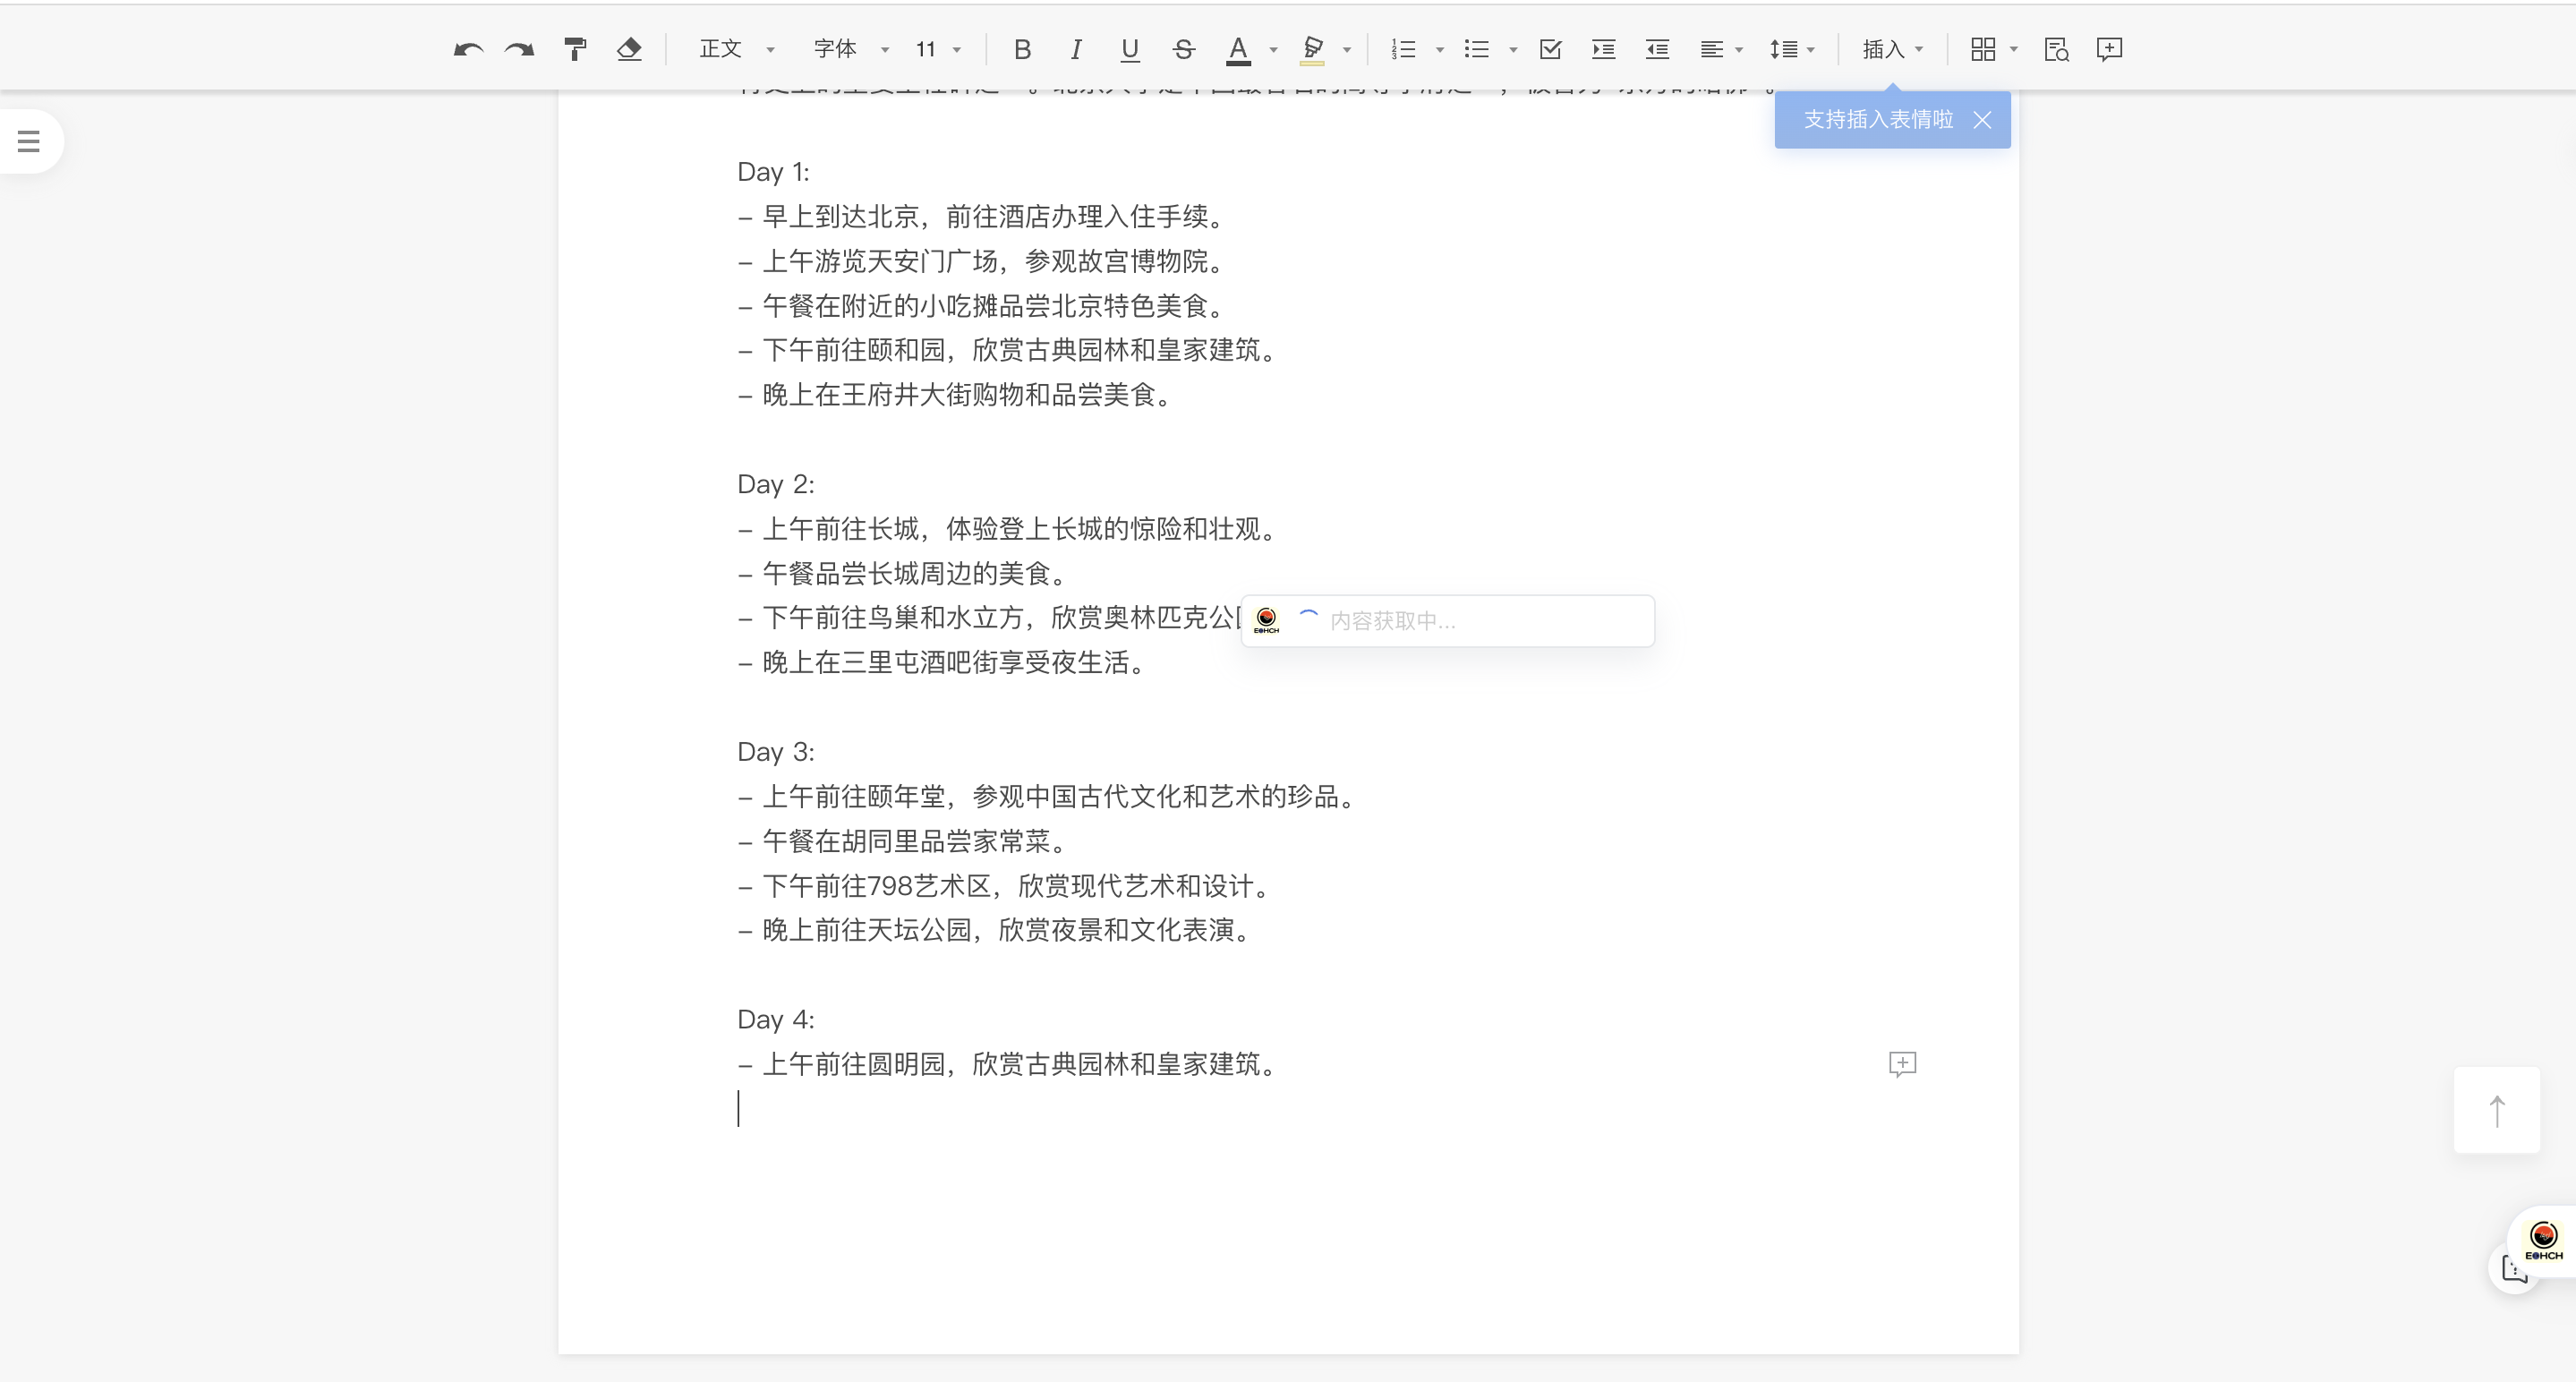Select the format painter tool
Viewport: 2576px width, 1382px height.
coord(575,49)
